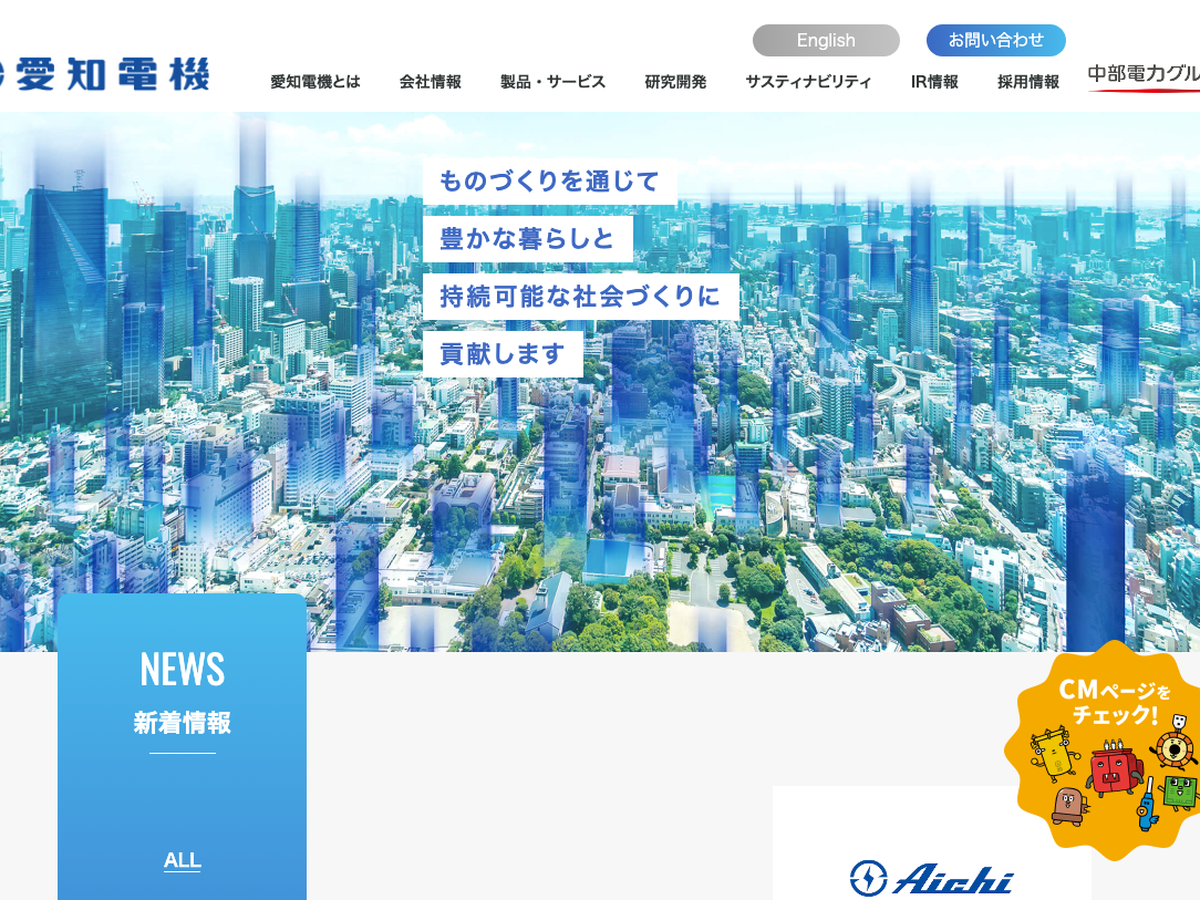Image resolution: width=1200 pixels, height=900 pixels.
Task: Select the ALL news filter tab
Action: click(x=182, y=860)
